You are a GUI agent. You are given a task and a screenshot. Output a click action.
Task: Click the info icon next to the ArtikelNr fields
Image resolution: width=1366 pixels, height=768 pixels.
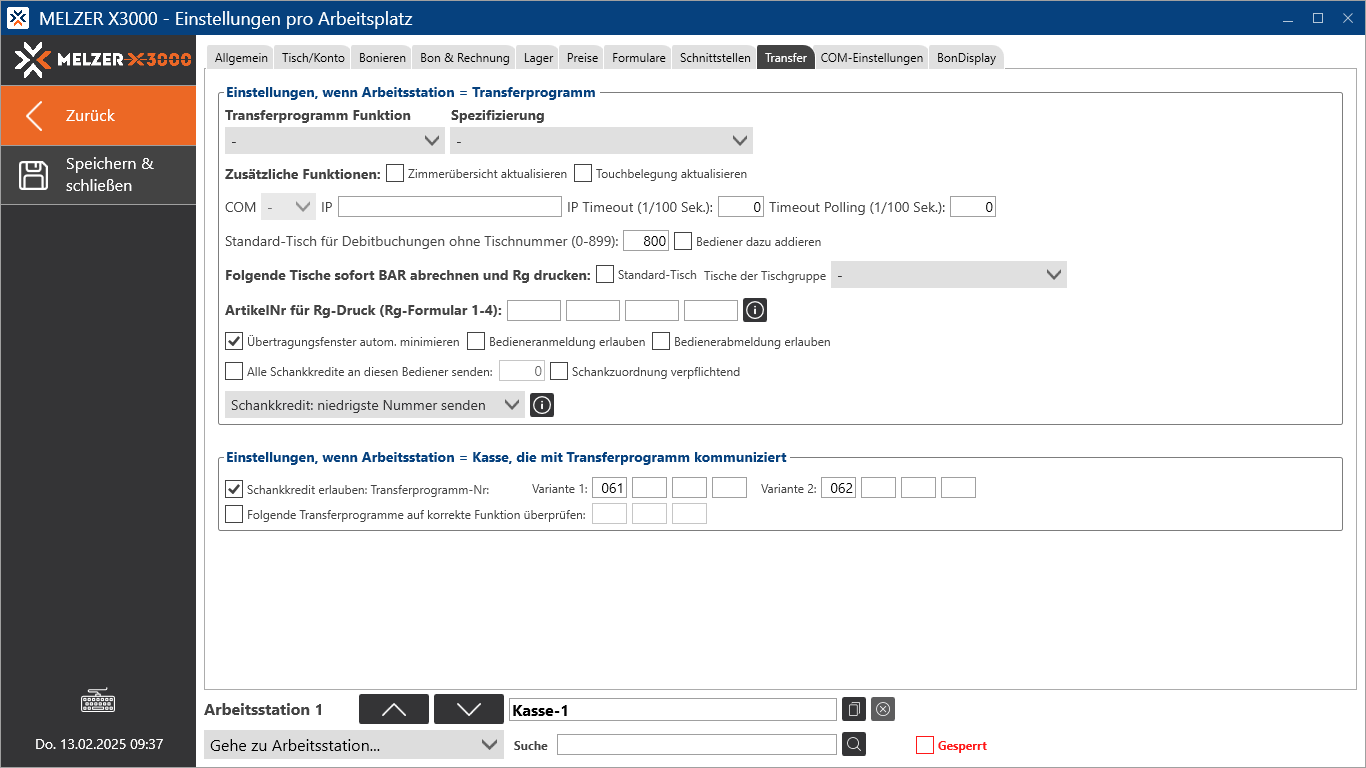pos(755,310)
